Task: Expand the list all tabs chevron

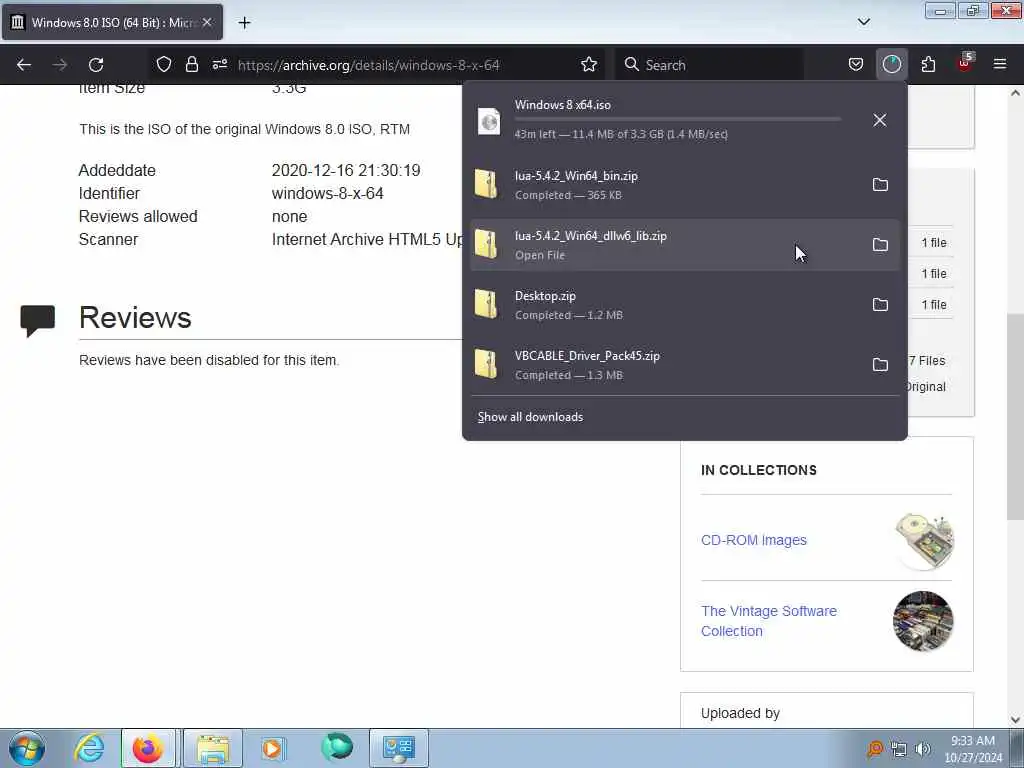Action: pyautogui.click(x=863, y=22)
